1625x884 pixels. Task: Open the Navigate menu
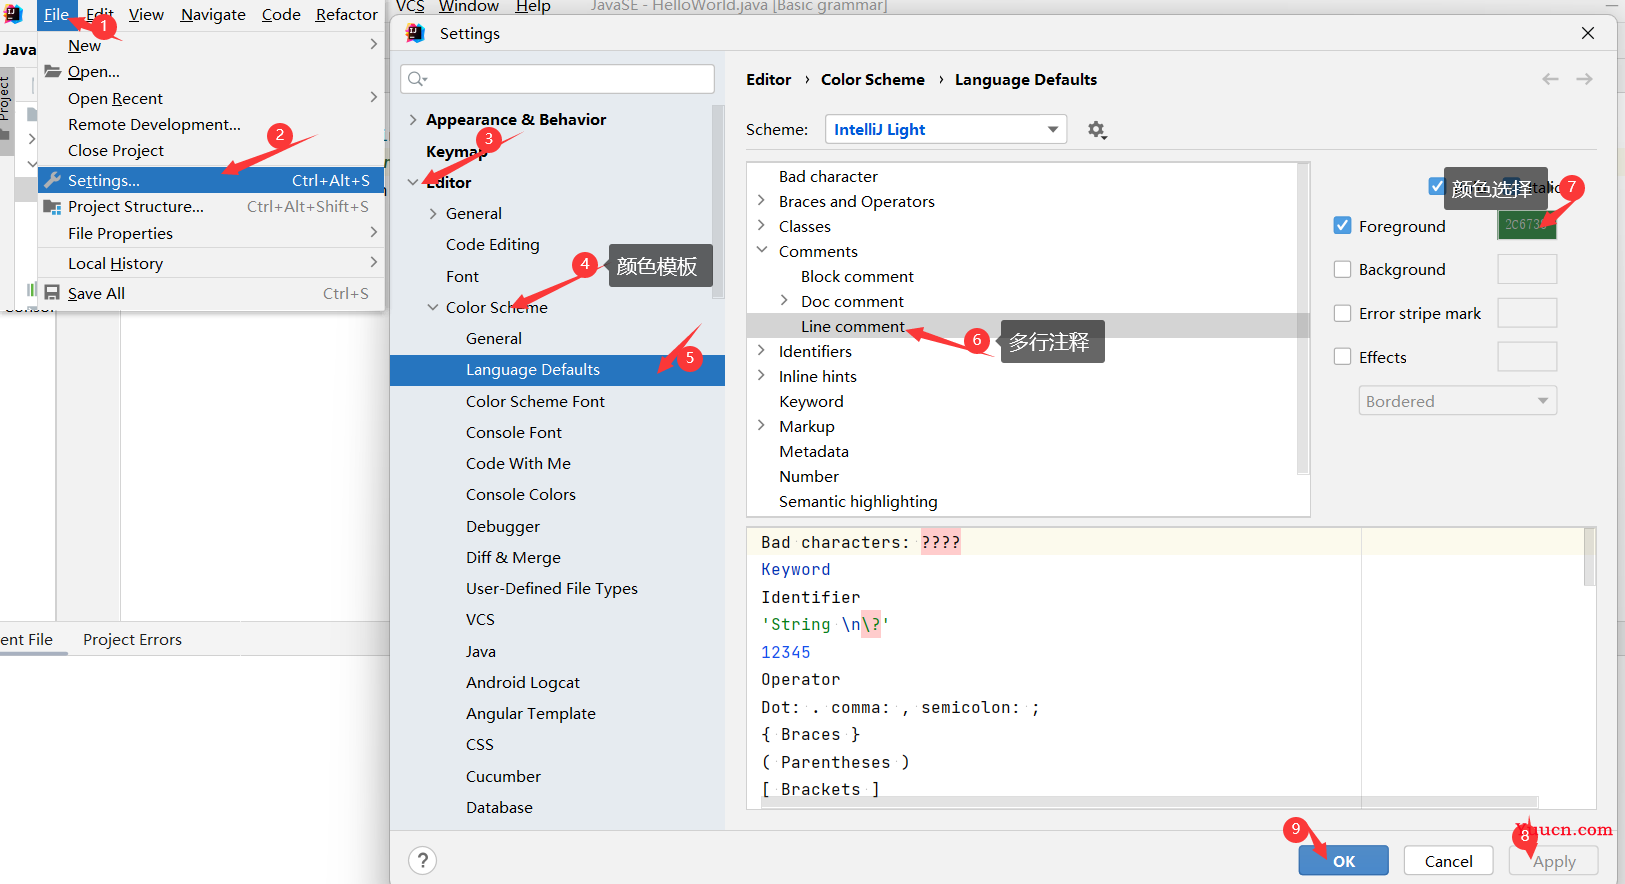(213, 14)
